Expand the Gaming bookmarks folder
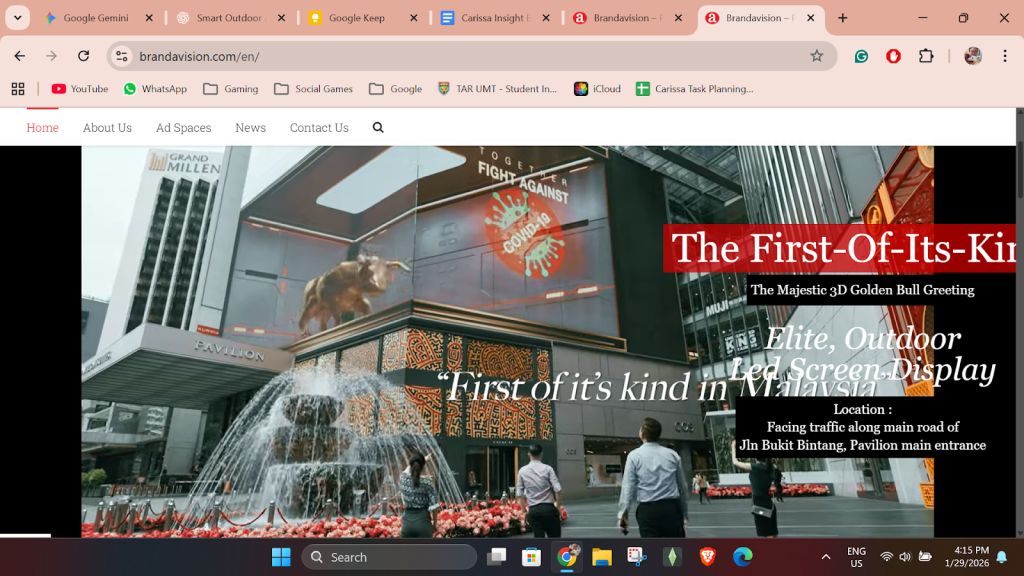Screen dimensions: 1024x576 coord(231,89)
